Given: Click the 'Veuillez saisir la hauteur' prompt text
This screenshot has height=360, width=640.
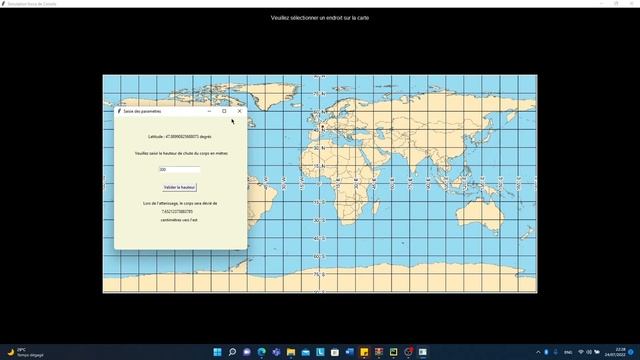Looking at the screenshot, I should coord(181,153).
